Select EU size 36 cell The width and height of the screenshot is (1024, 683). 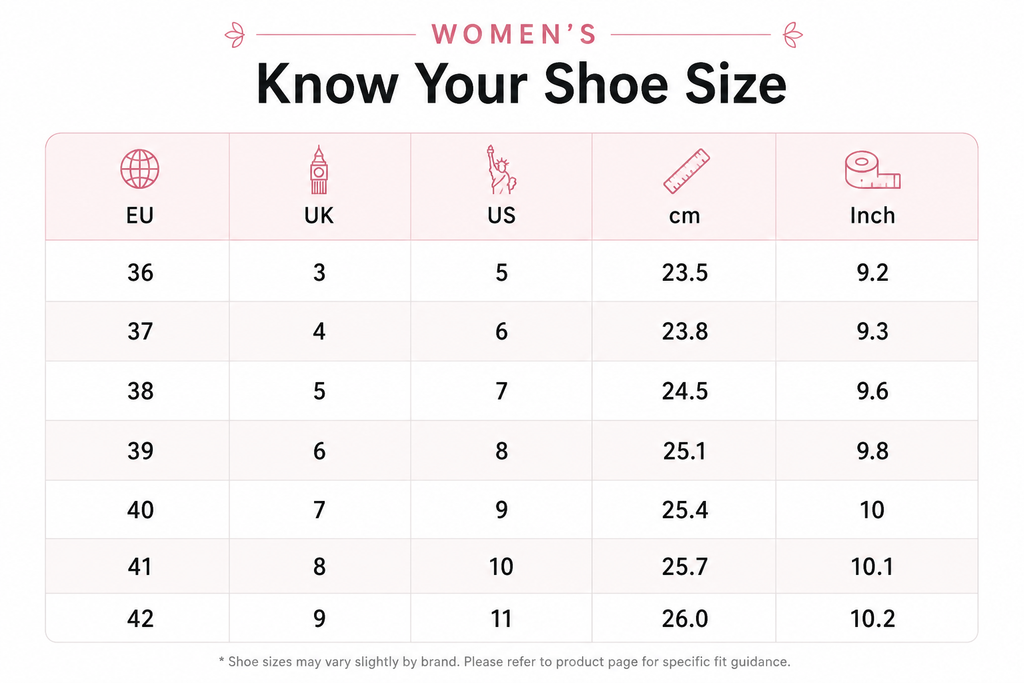point(140,272)
